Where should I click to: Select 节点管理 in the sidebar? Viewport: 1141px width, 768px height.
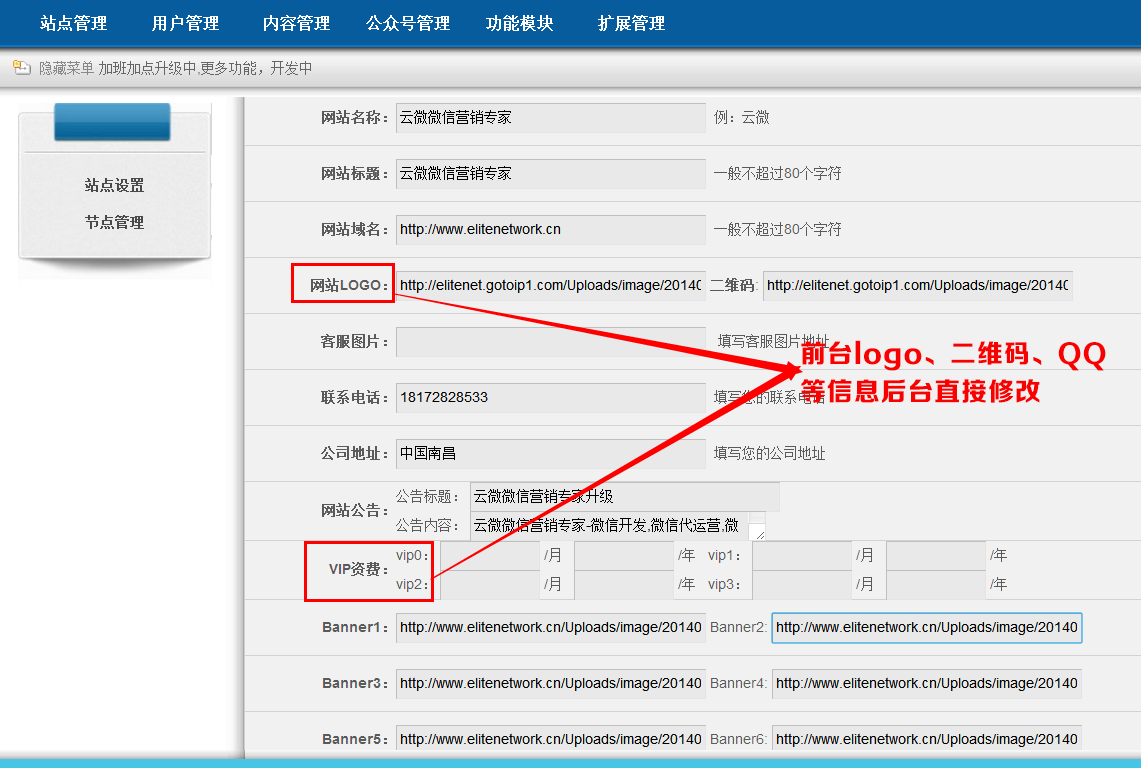coord(114,222)
